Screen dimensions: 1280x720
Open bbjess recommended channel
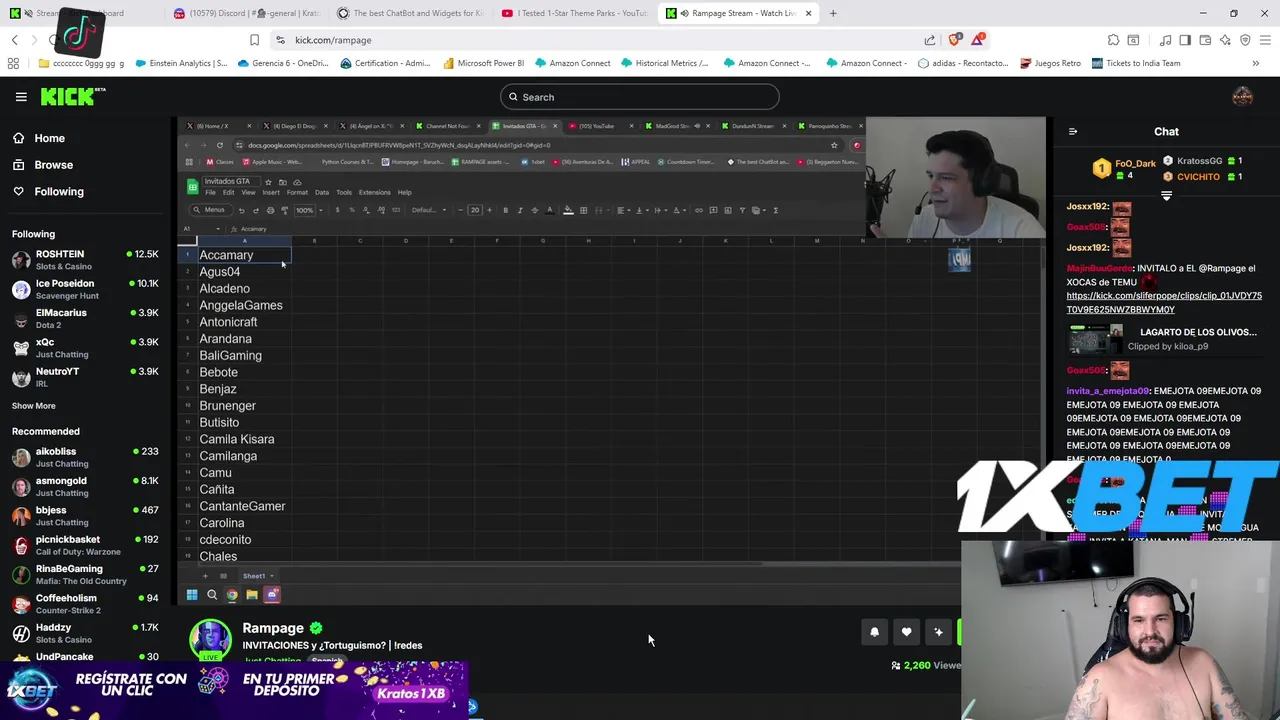click(86, 516)
